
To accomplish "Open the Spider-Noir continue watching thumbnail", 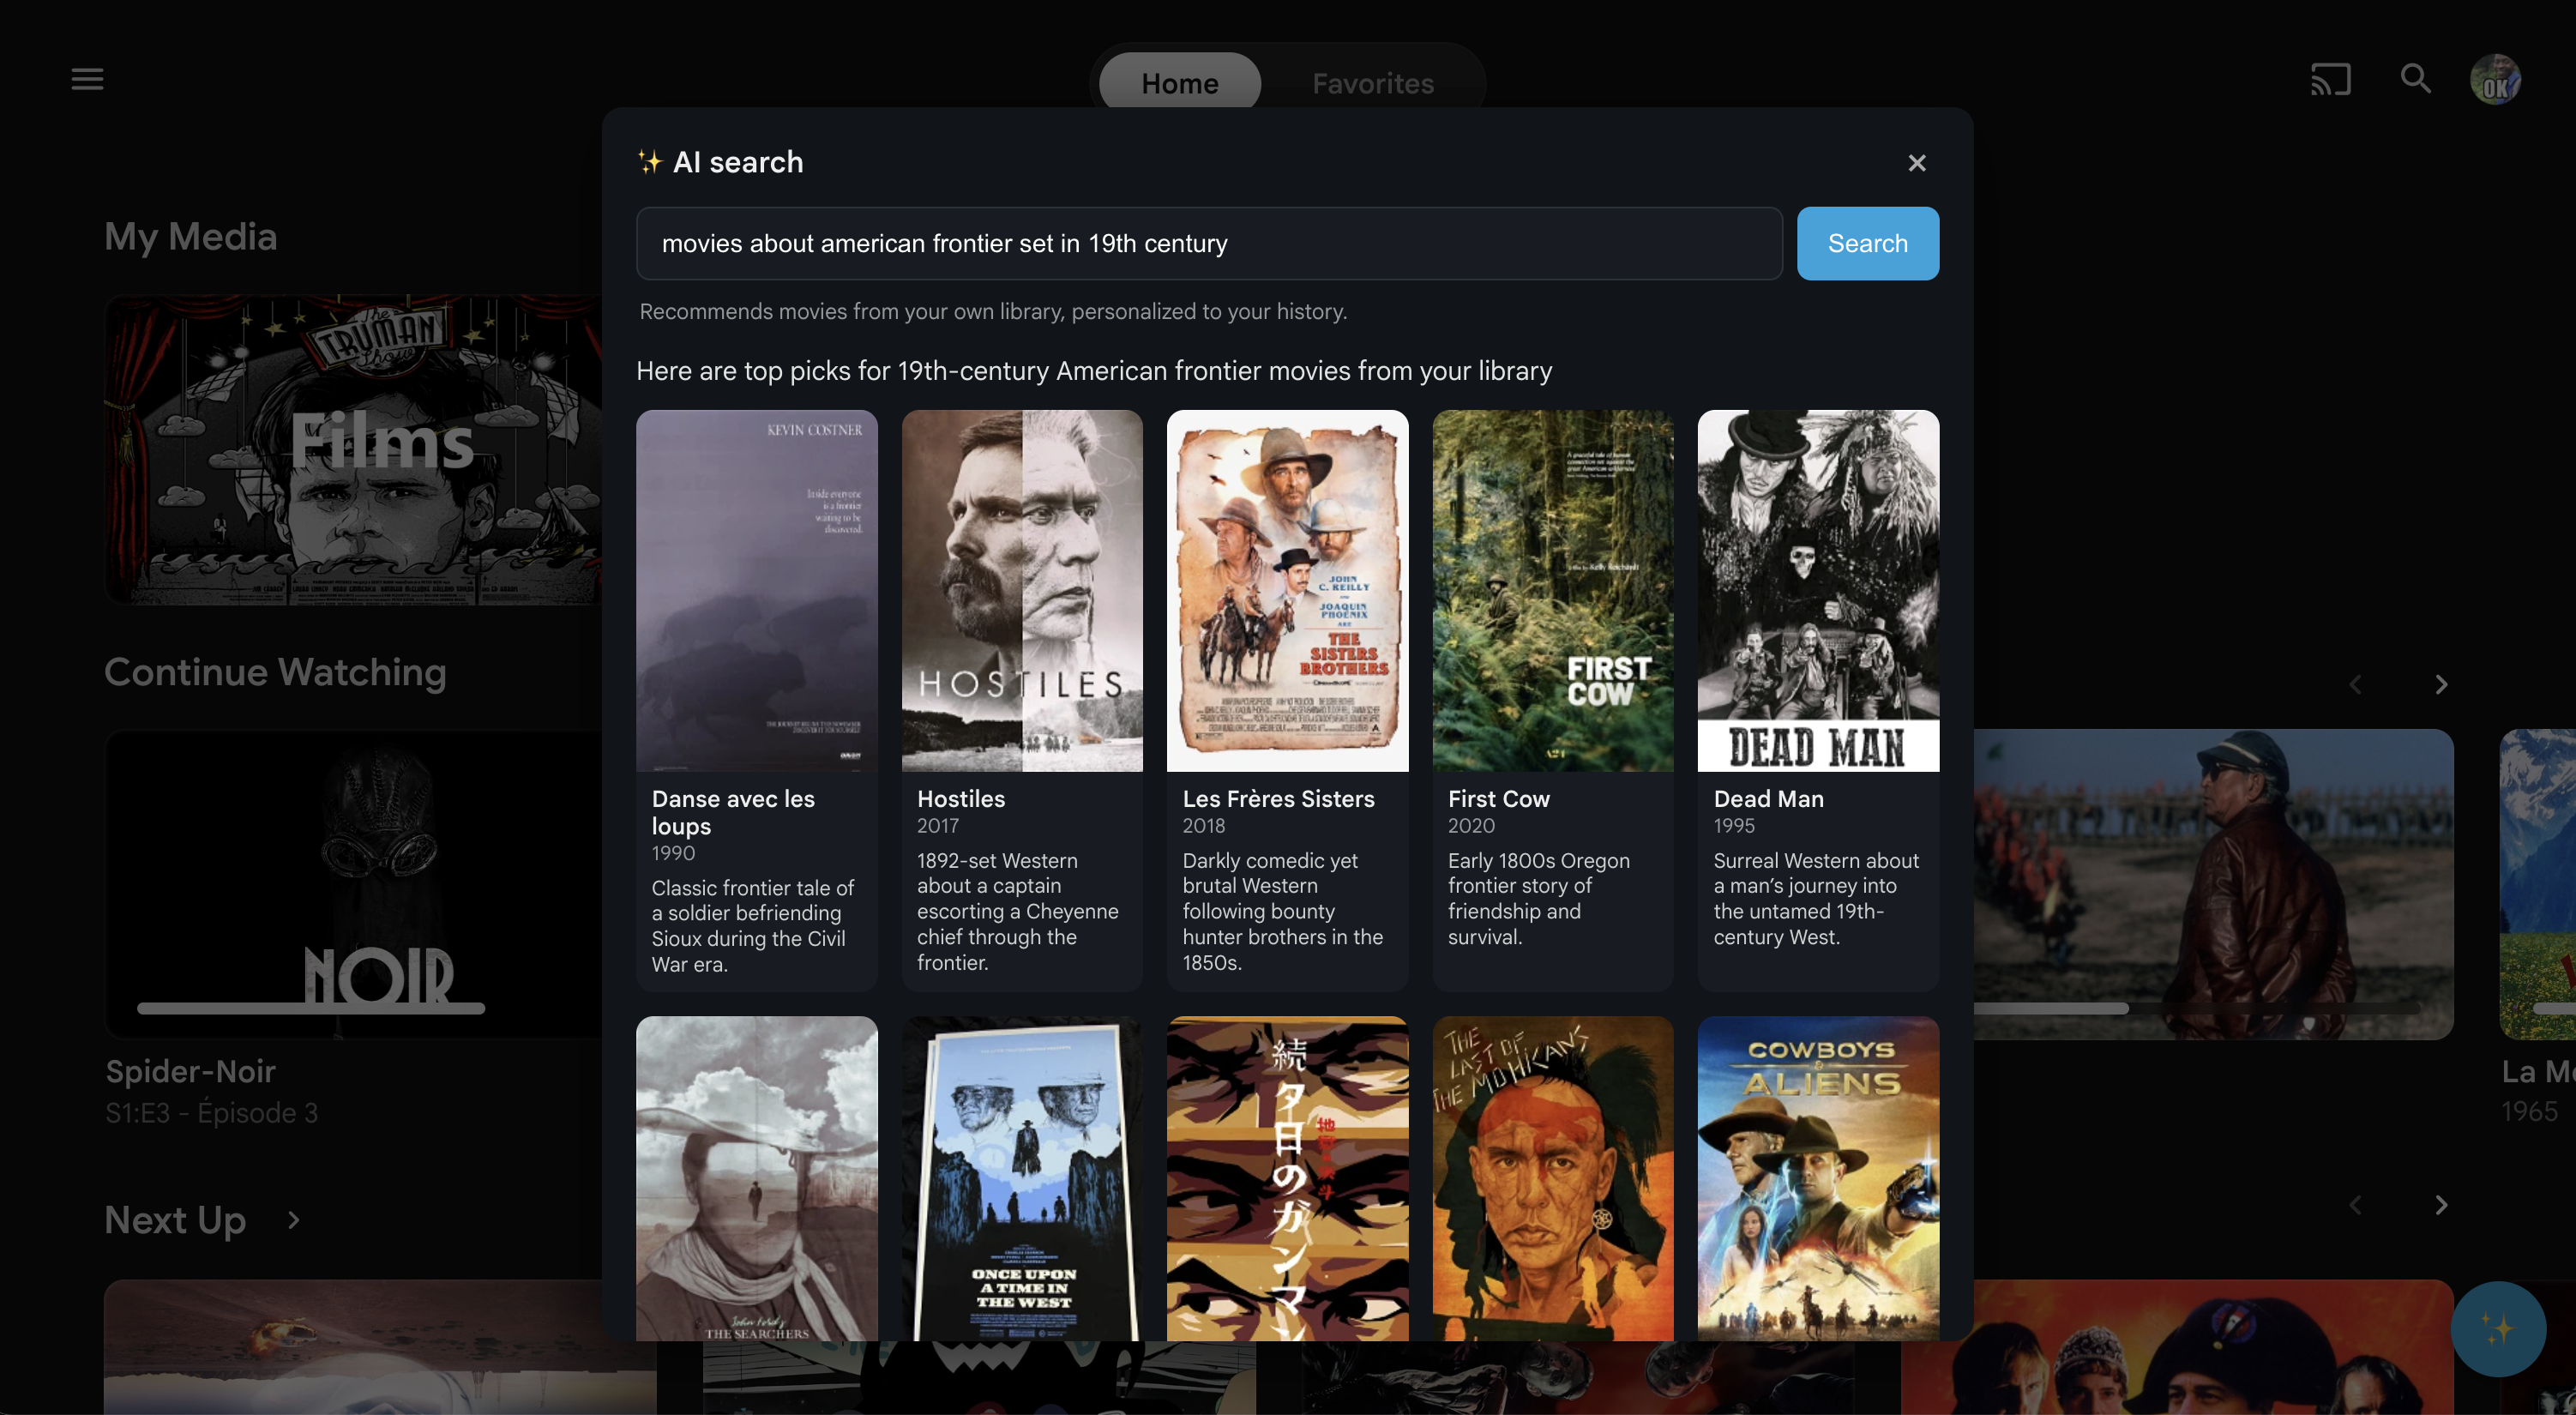I will click(x=353, y=884).
